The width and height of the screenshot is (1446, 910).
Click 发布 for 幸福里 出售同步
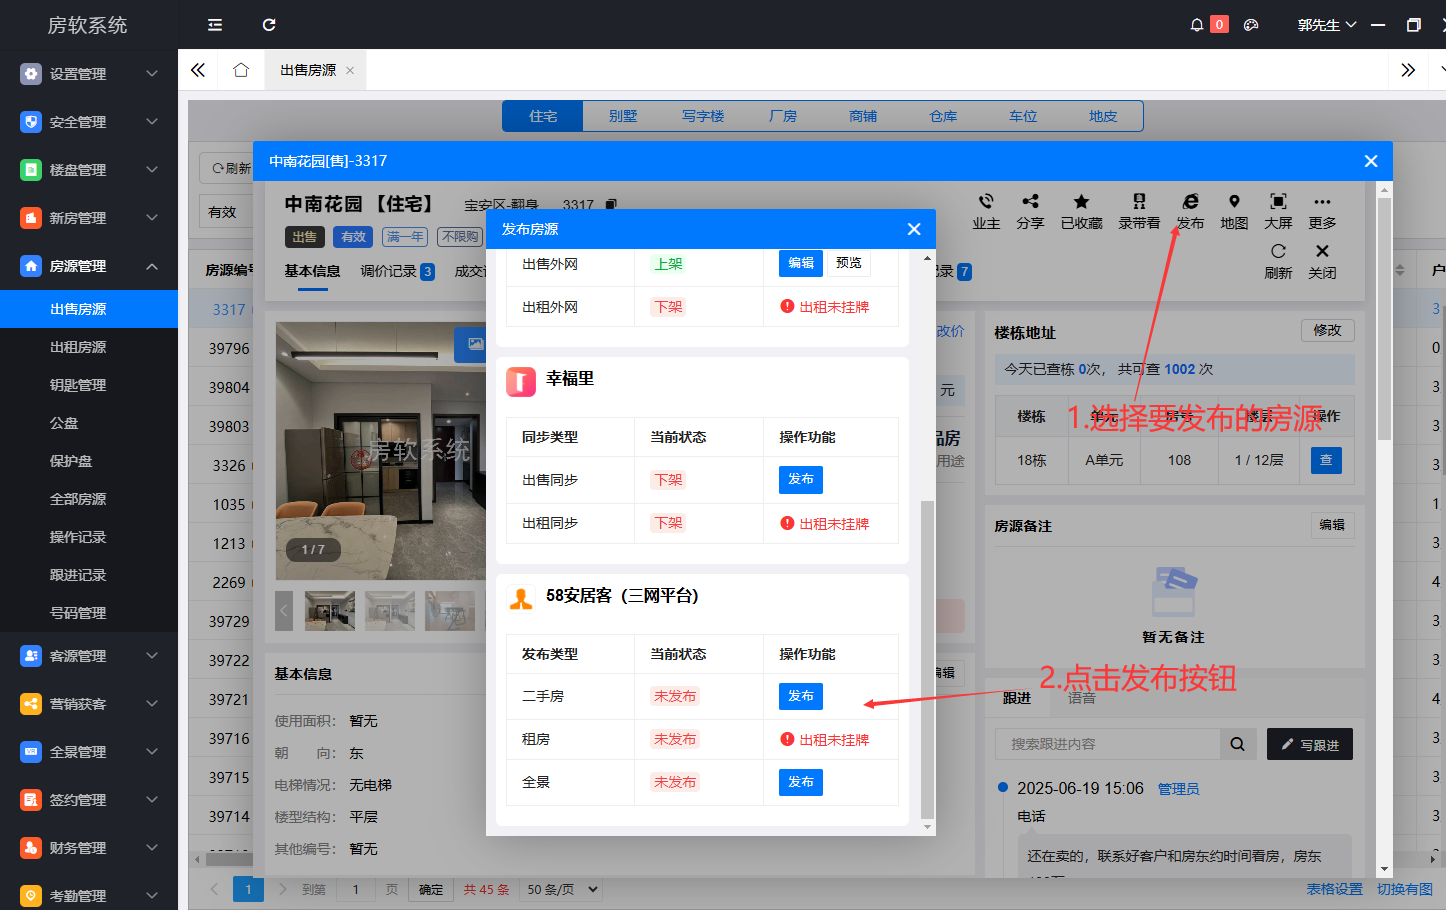point(801,480)
